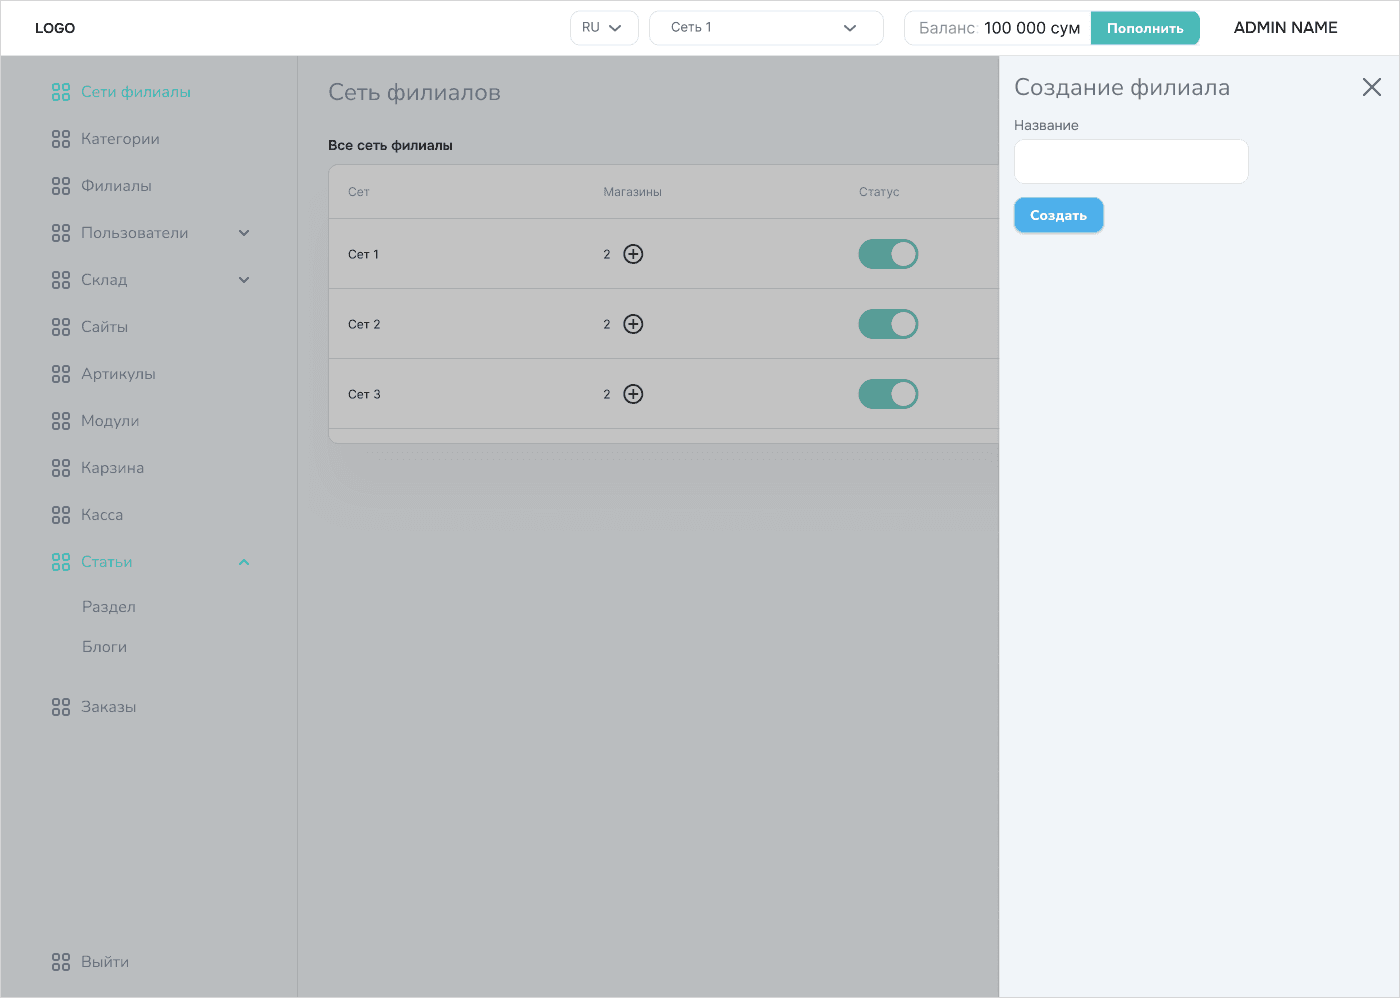The image size is (1400, 998).
Task: Open the RU language dropdown
Action: click(x=603, y=28)
